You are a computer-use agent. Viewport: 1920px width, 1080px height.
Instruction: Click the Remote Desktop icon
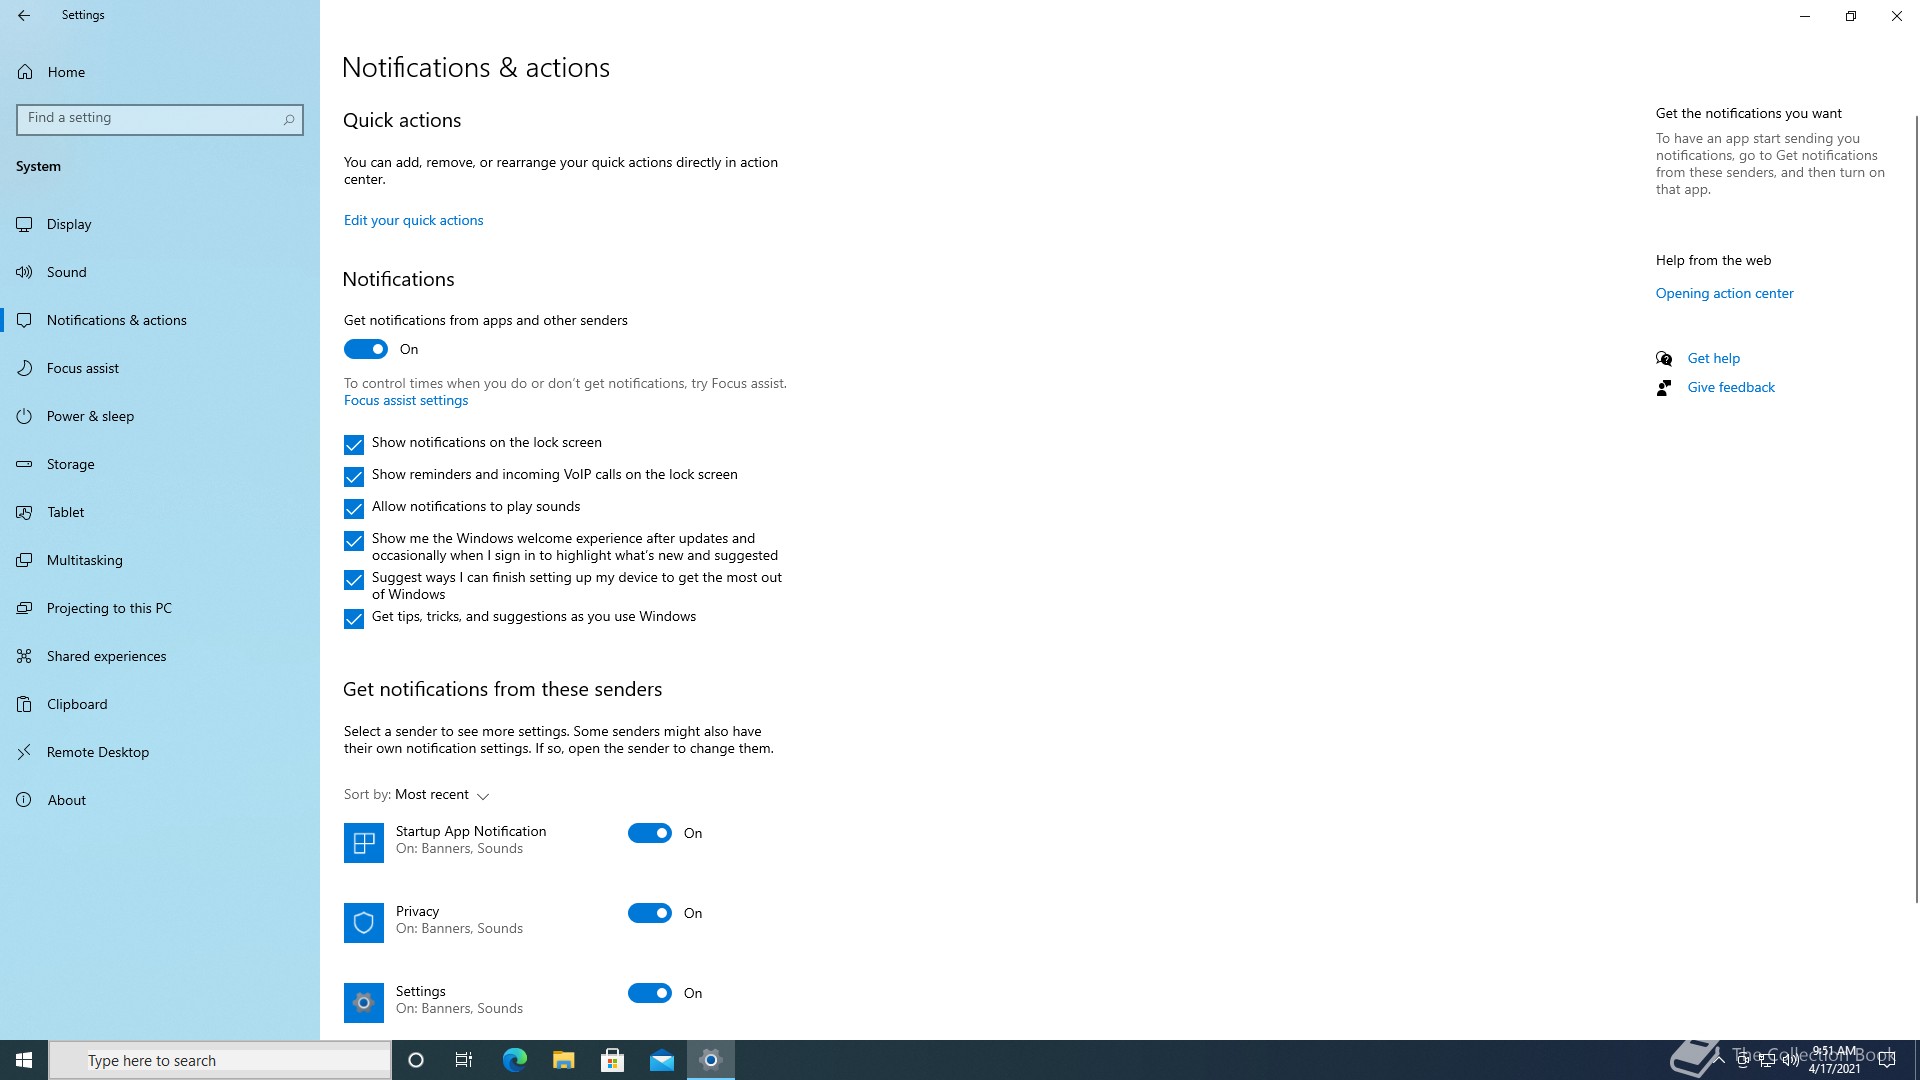pyautogui.click(x=25, y=752)
